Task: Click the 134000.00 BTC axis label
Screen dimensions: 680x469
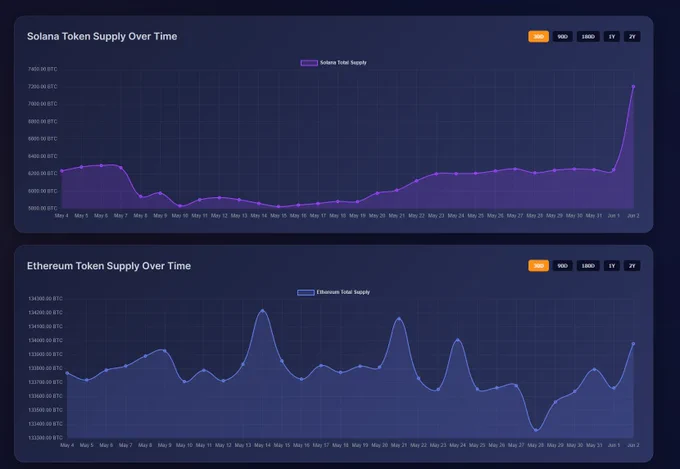Action: pyautogui.click(x=45, y=340)
